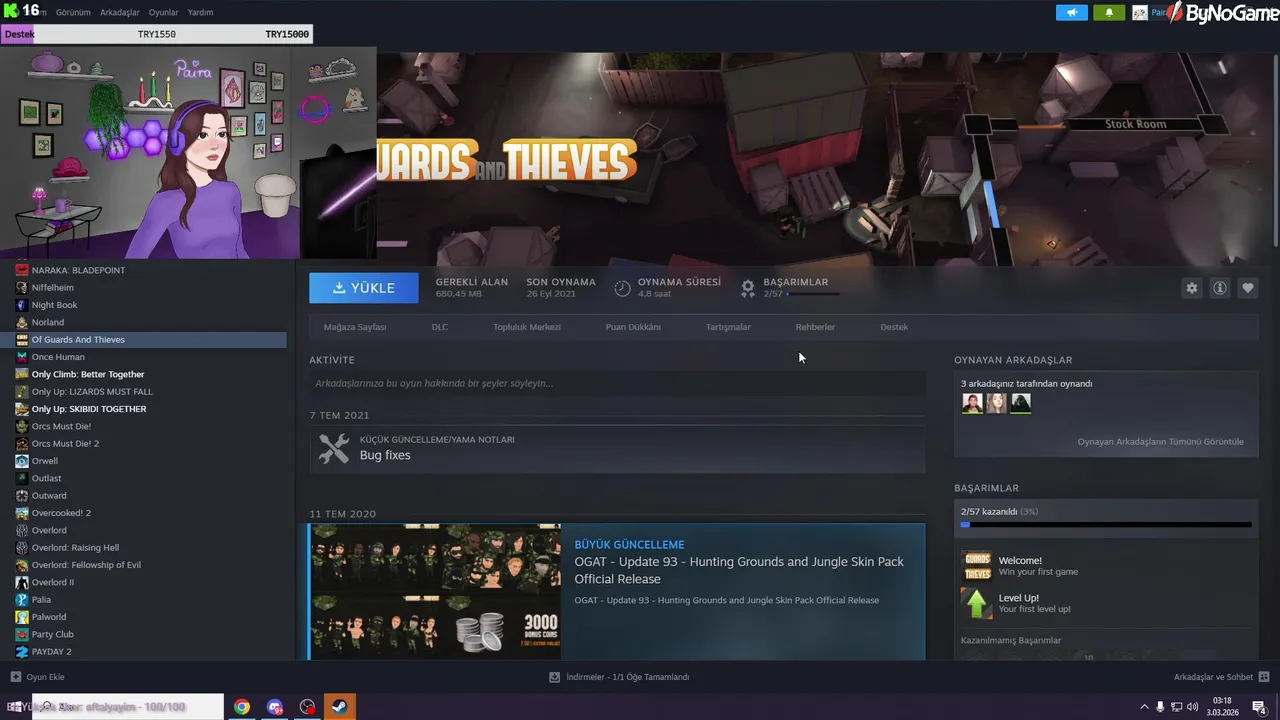Open the Rehberler tab
Image resolution: width=1280 pixels, height=720 pixels.
click(815, 327)
